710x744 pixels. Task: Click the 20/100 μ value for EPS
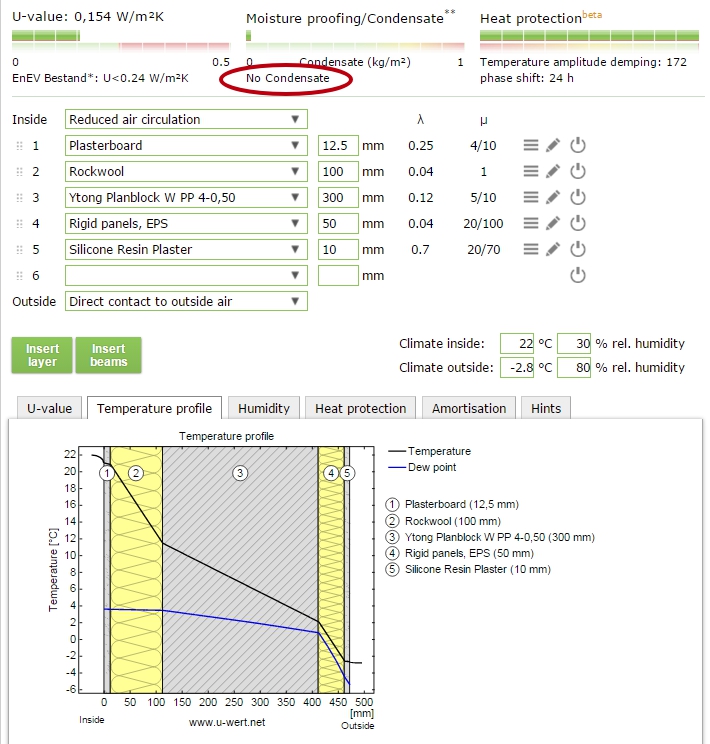coord(483,223)
